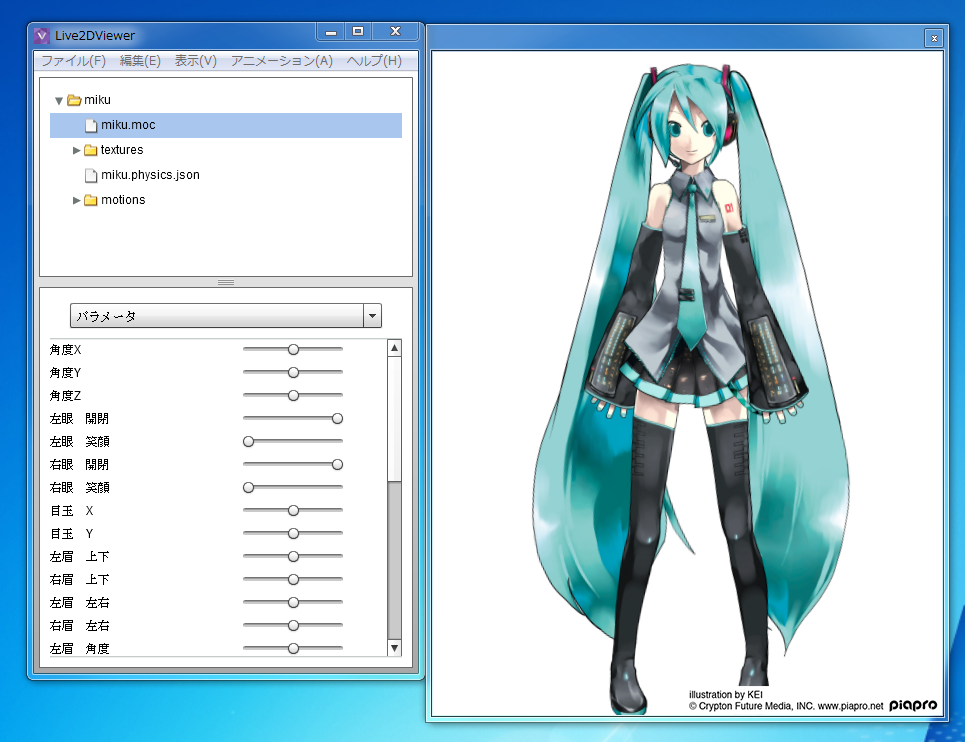Expand the motions folder
Screen dimensions: 965x742
pyautogui.click(x=76, y=200)
